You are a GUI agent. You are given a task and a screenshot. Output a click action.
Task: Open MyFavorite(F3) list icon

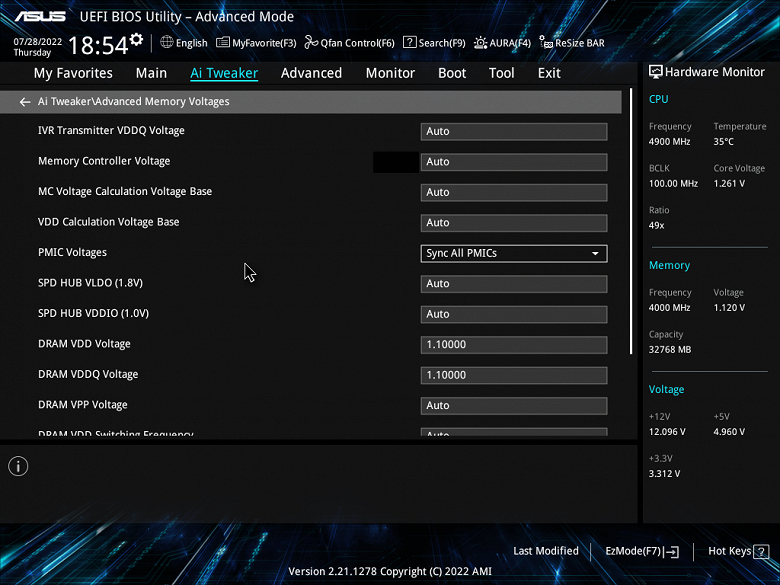(222, 43)
